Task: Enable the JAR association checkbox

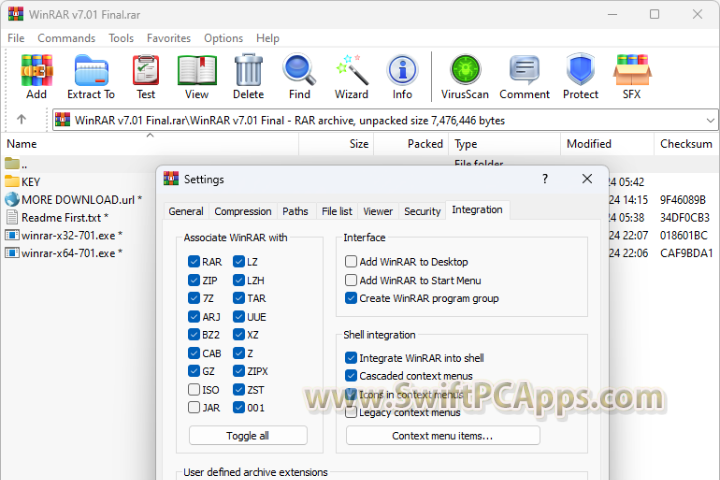Action: click(194, 407)
